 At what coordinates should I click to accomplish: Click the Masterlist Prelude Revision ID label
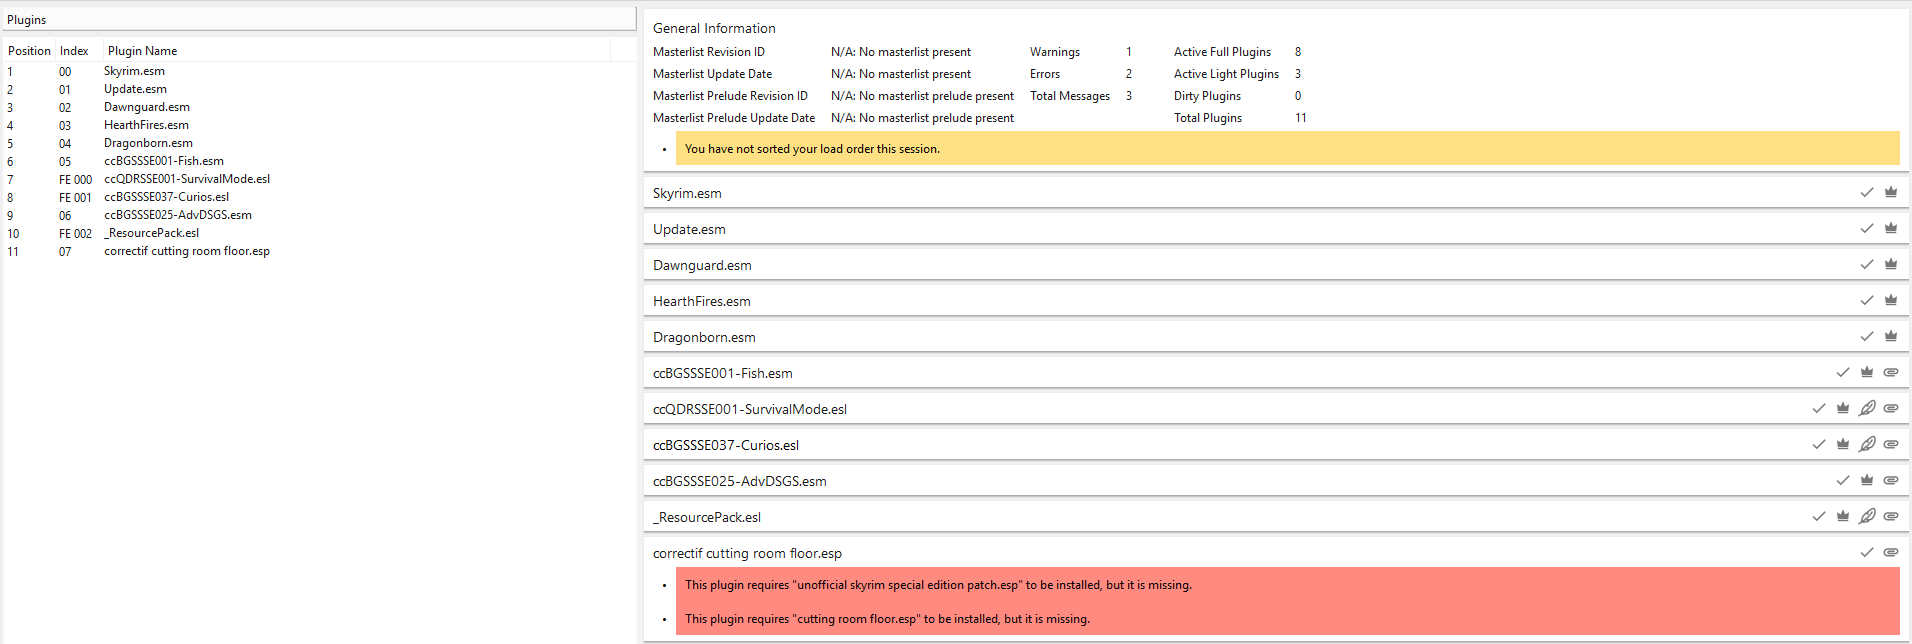[x=730, y=96]
